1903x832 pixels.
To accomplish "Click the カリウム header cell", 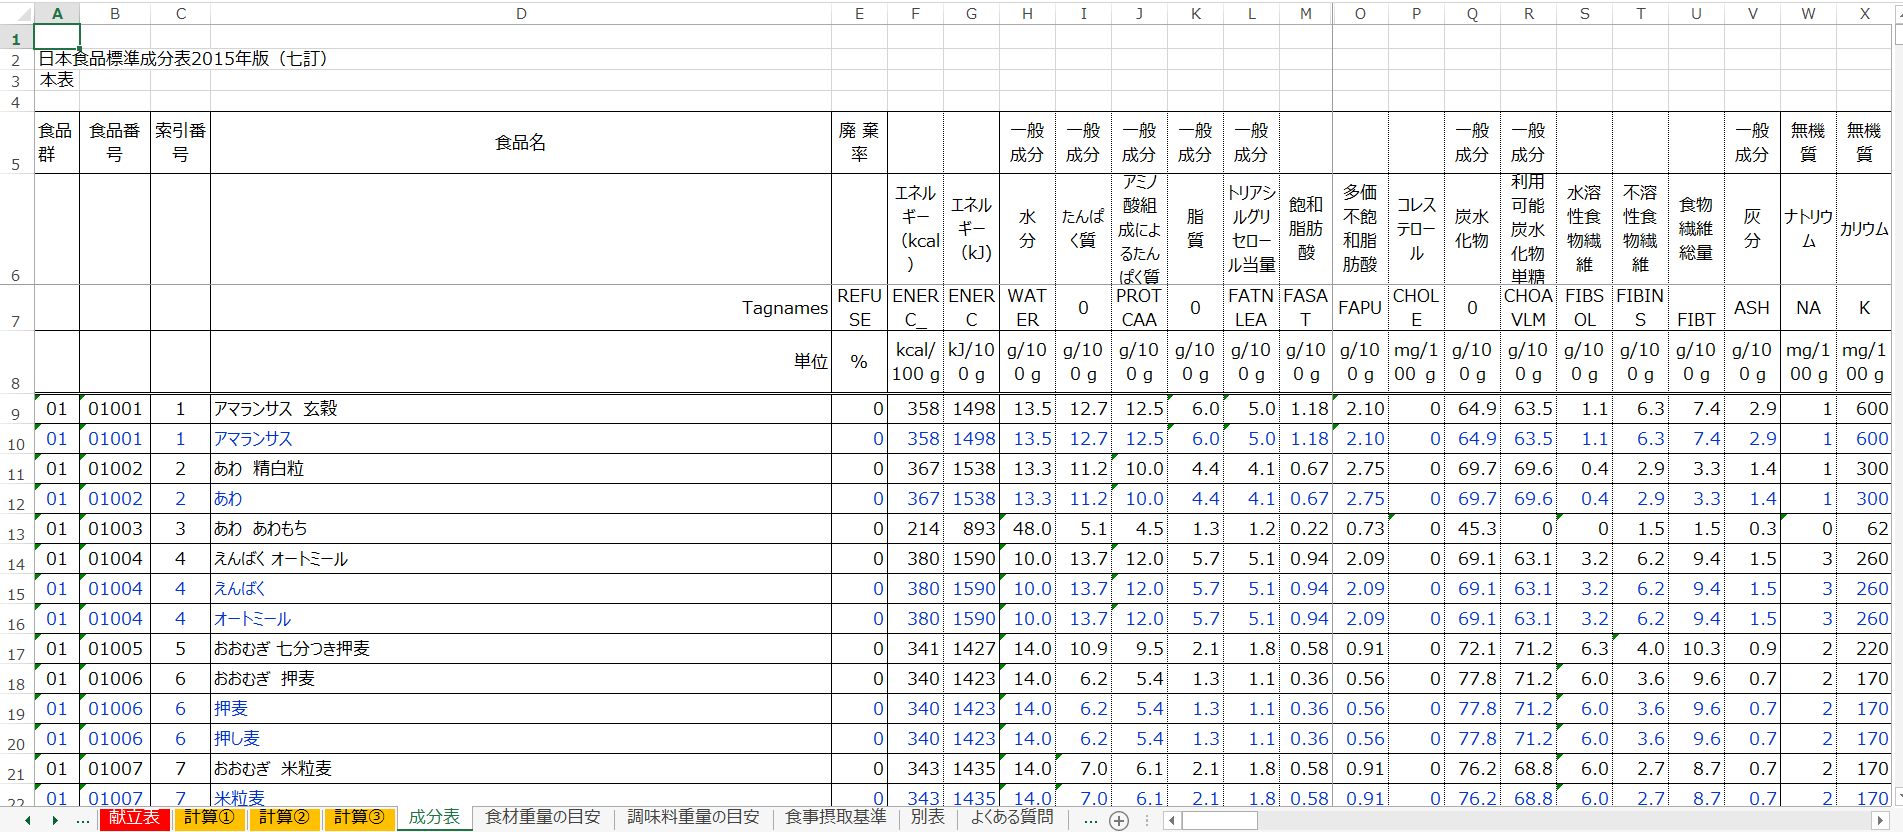I will point(1864,229).
